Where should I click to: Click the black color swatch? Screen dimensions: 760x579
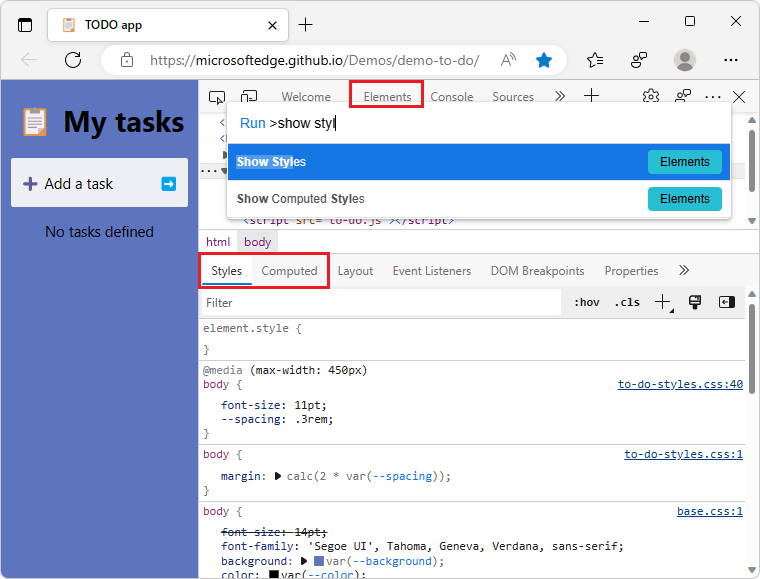274,575
